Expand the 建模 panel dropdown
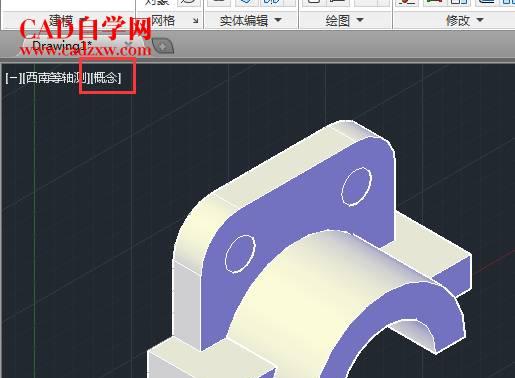This screenshot has height=378, width=515. coord(83,20)
